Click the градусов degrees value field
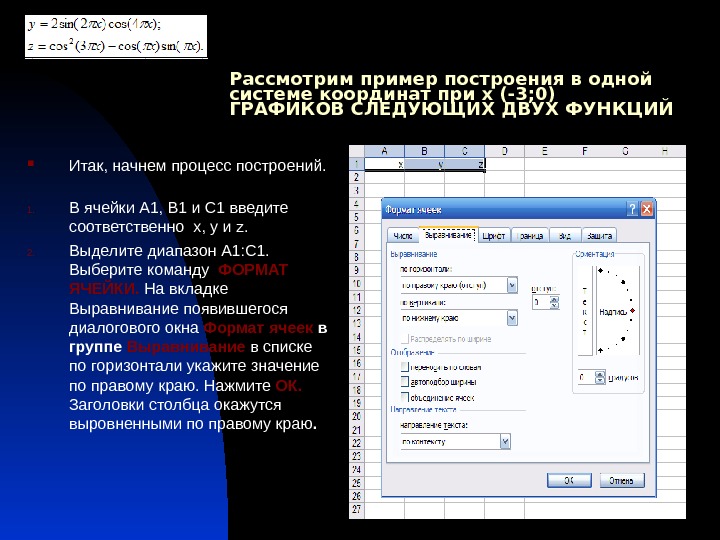 586,377
